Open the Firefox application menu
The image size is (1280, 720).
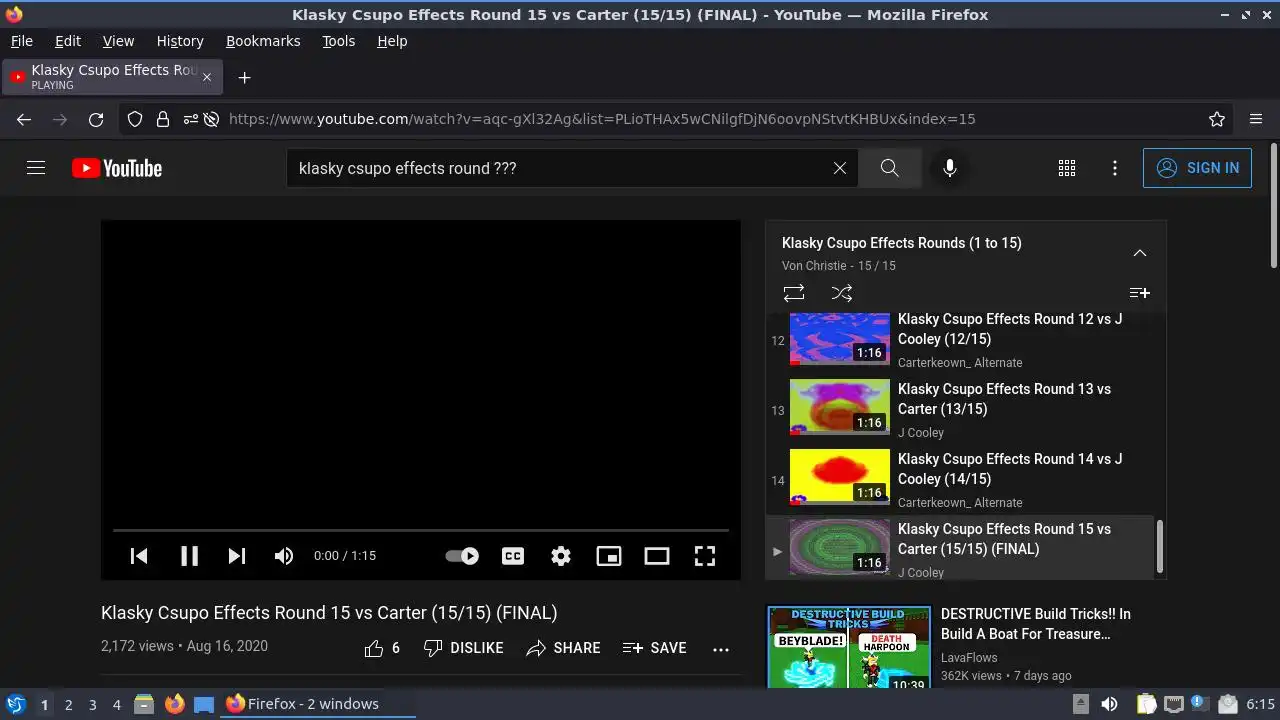point(1256,119)
